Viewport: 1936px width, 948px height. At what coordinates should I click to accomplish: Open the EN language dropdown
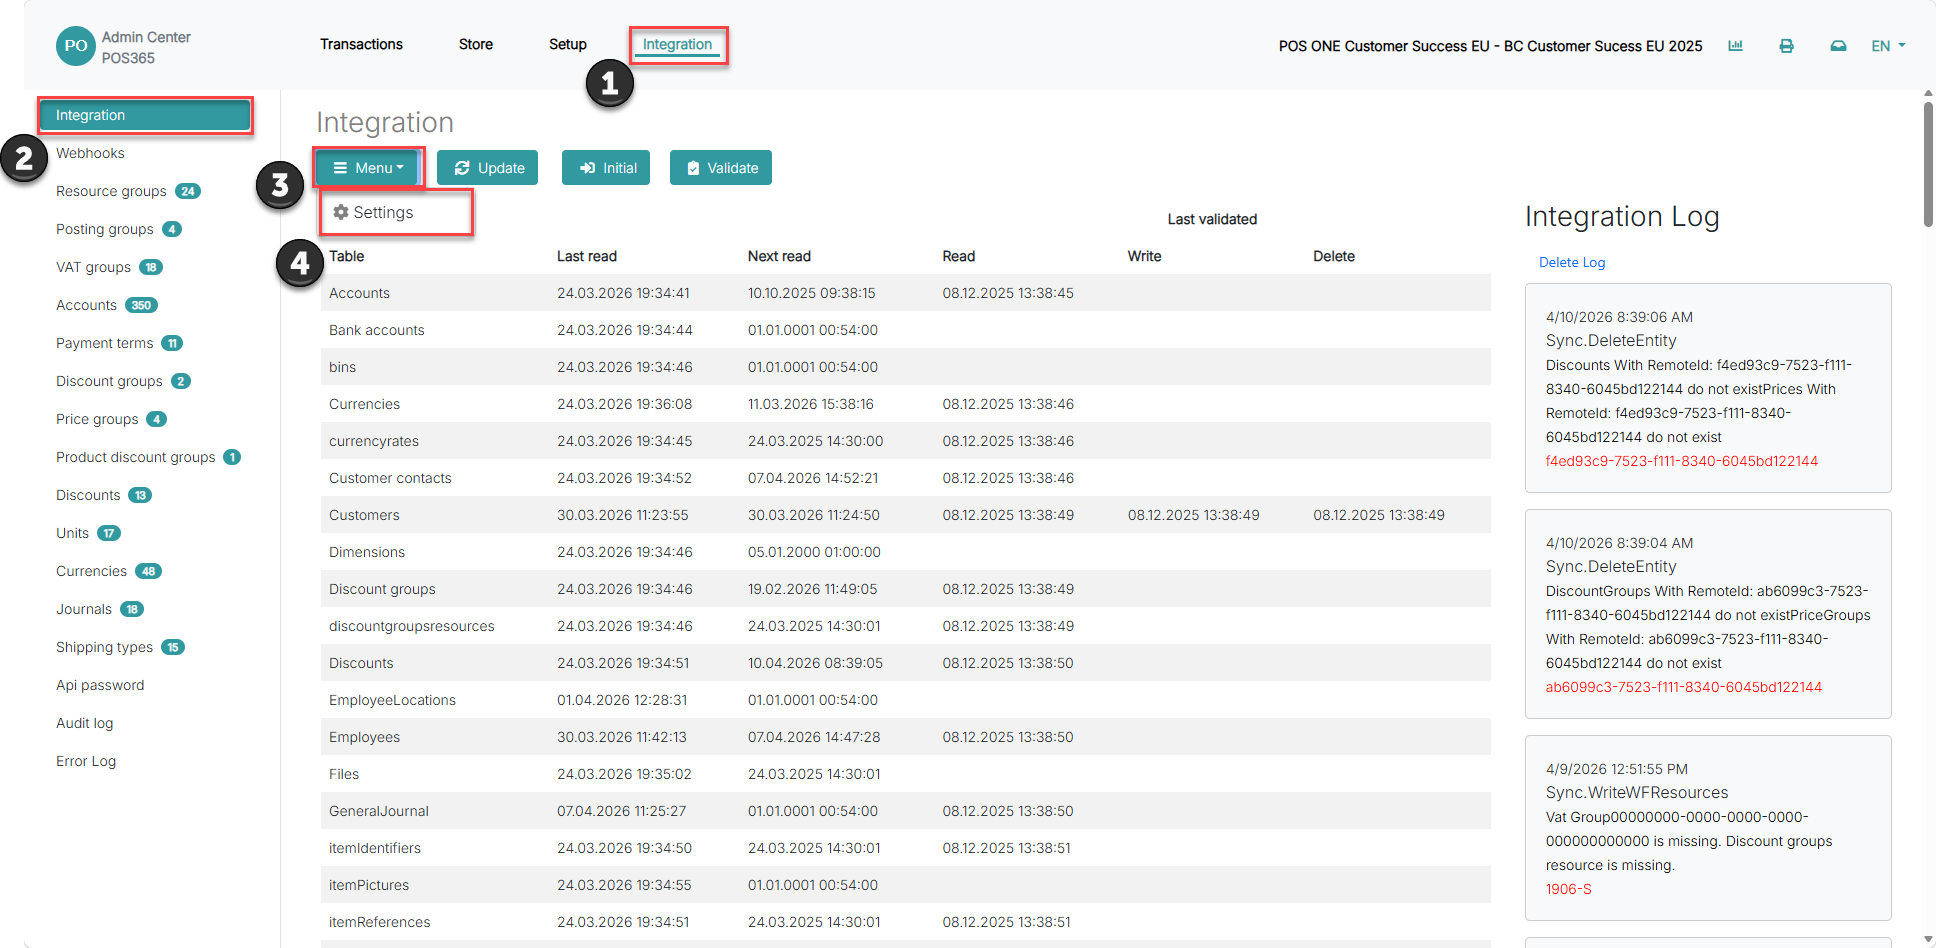coord(1888,46)
